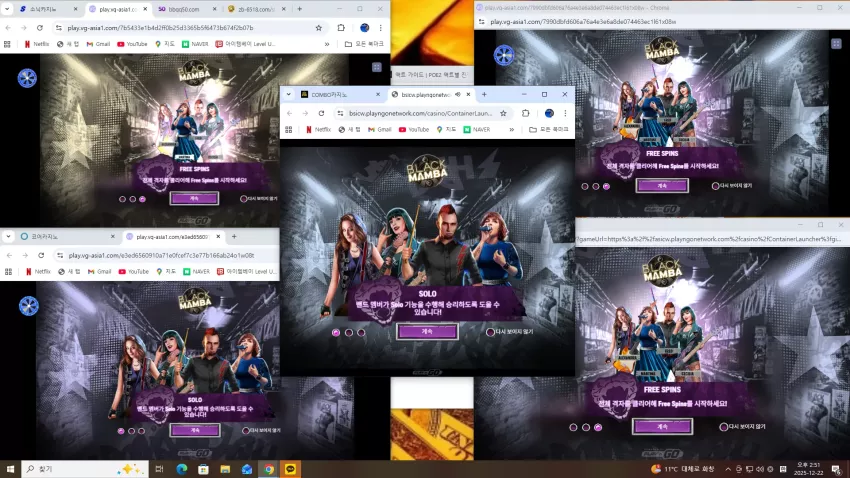The width and height of the screenshot is (850, 478).
Task: Click 계속 button in the middle SOLO window
Action: [x=427, y=331]
